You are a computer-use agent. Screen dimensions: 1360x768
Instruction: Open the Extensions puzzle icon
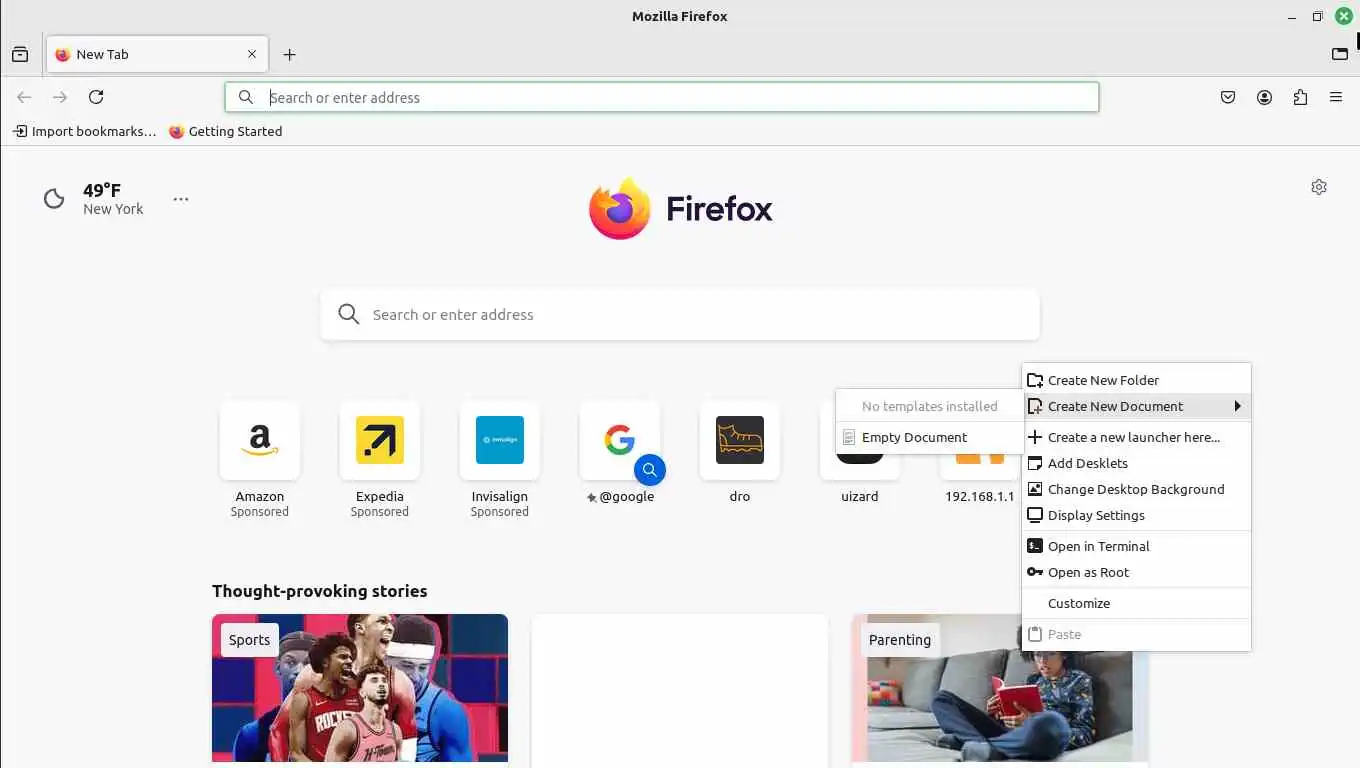tap(1300, 97)
